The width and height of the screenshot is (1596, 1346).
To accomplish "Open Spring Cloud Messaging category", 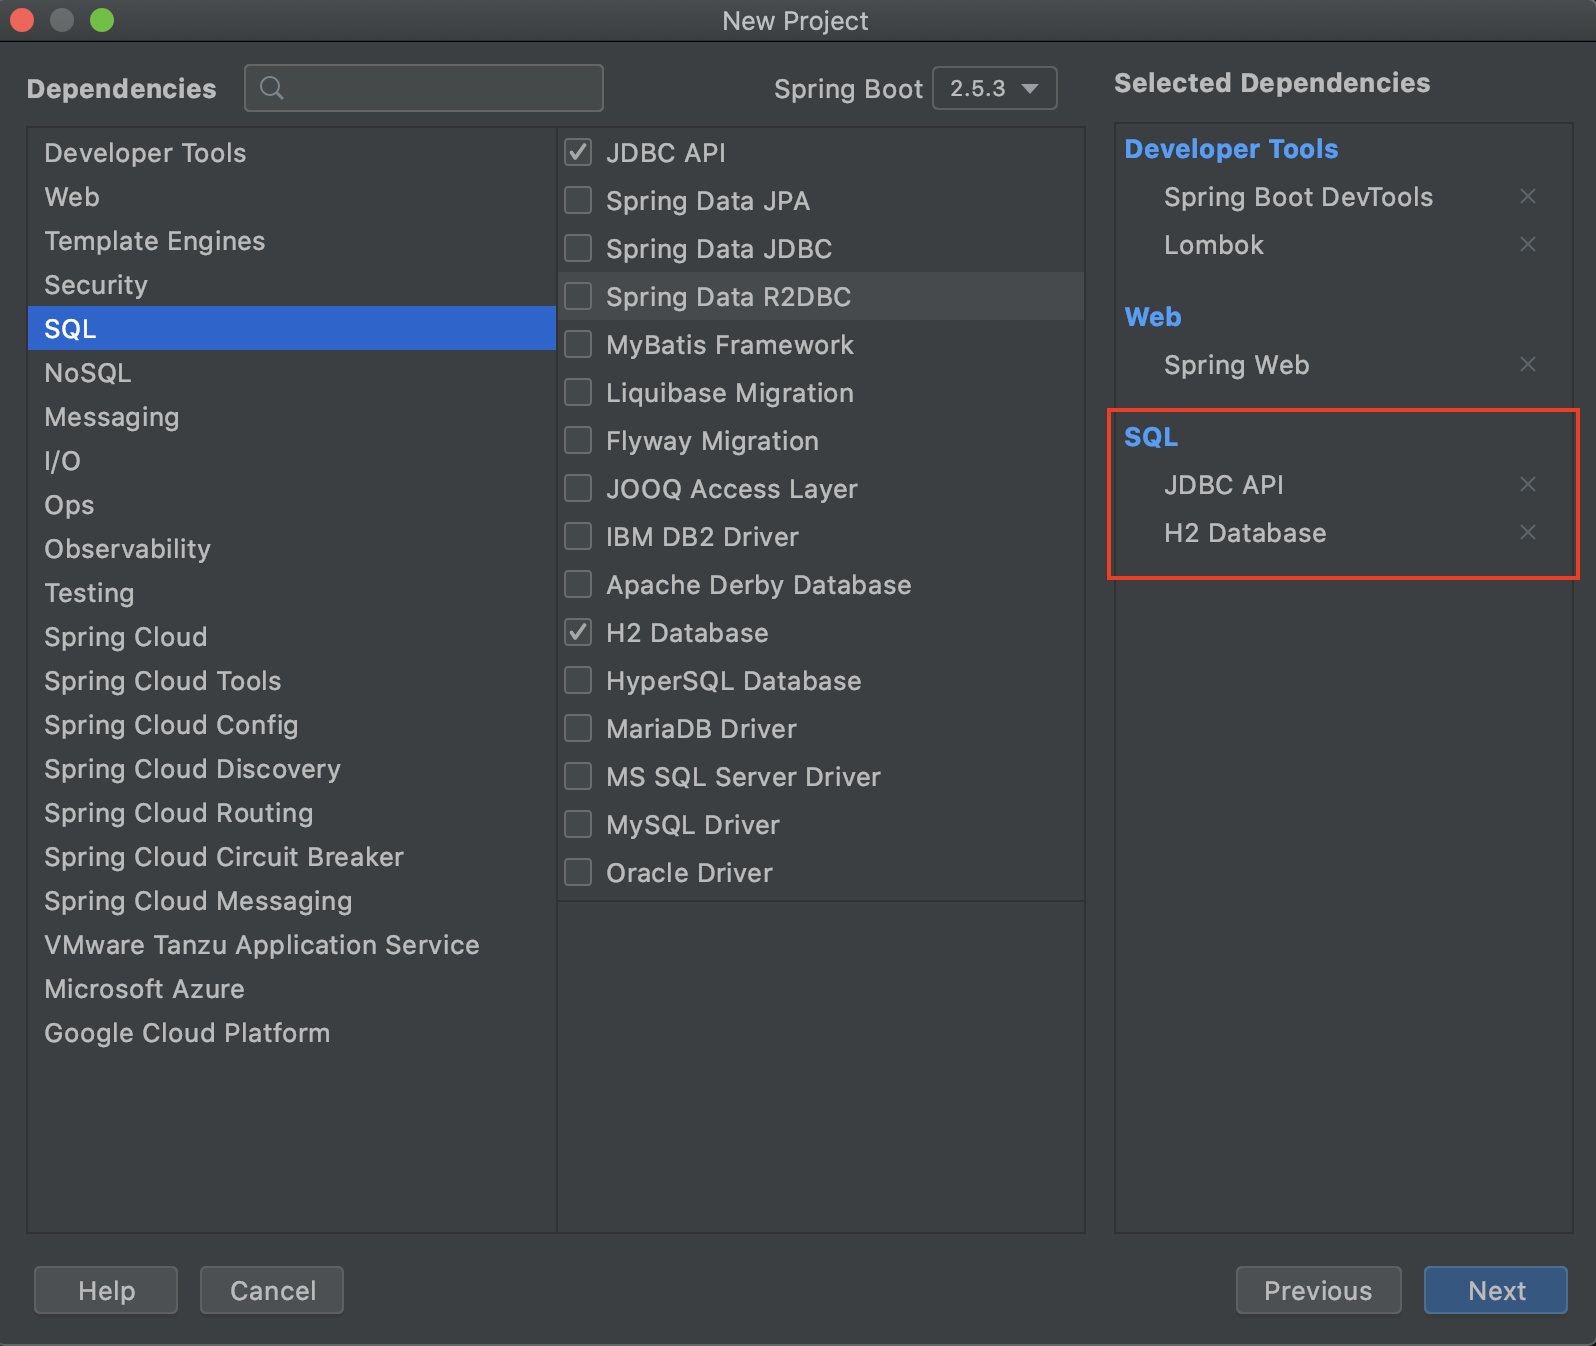I will tap(291, 900).
